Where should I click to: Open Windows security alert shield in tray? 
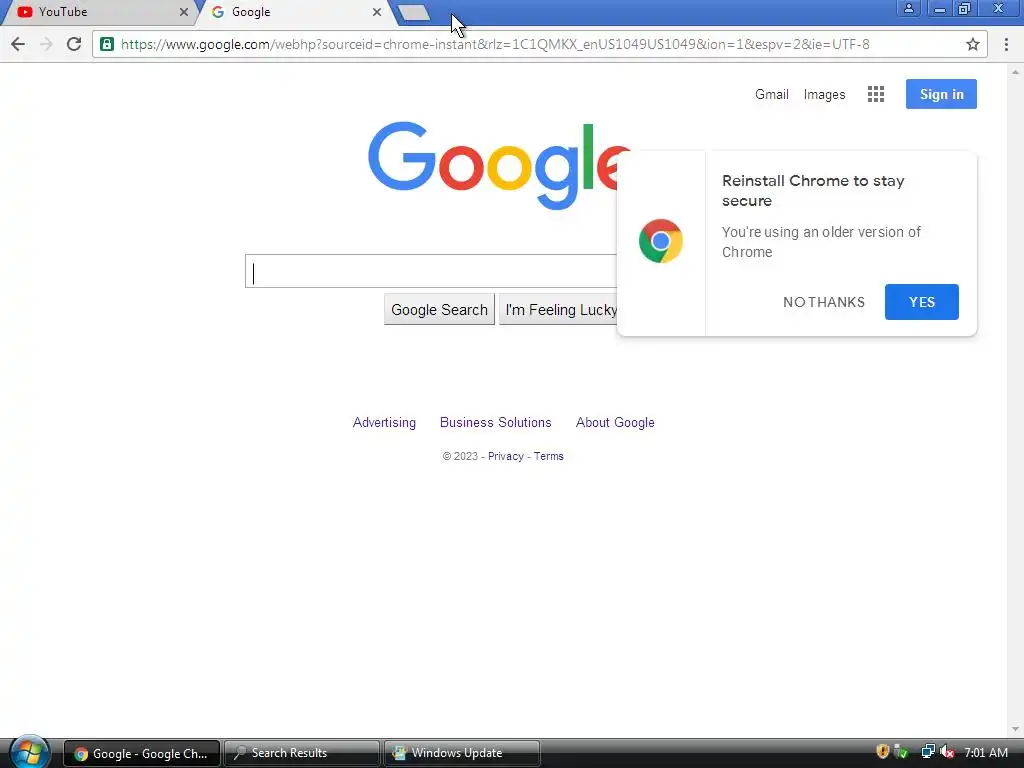click(x=882, y=752)
